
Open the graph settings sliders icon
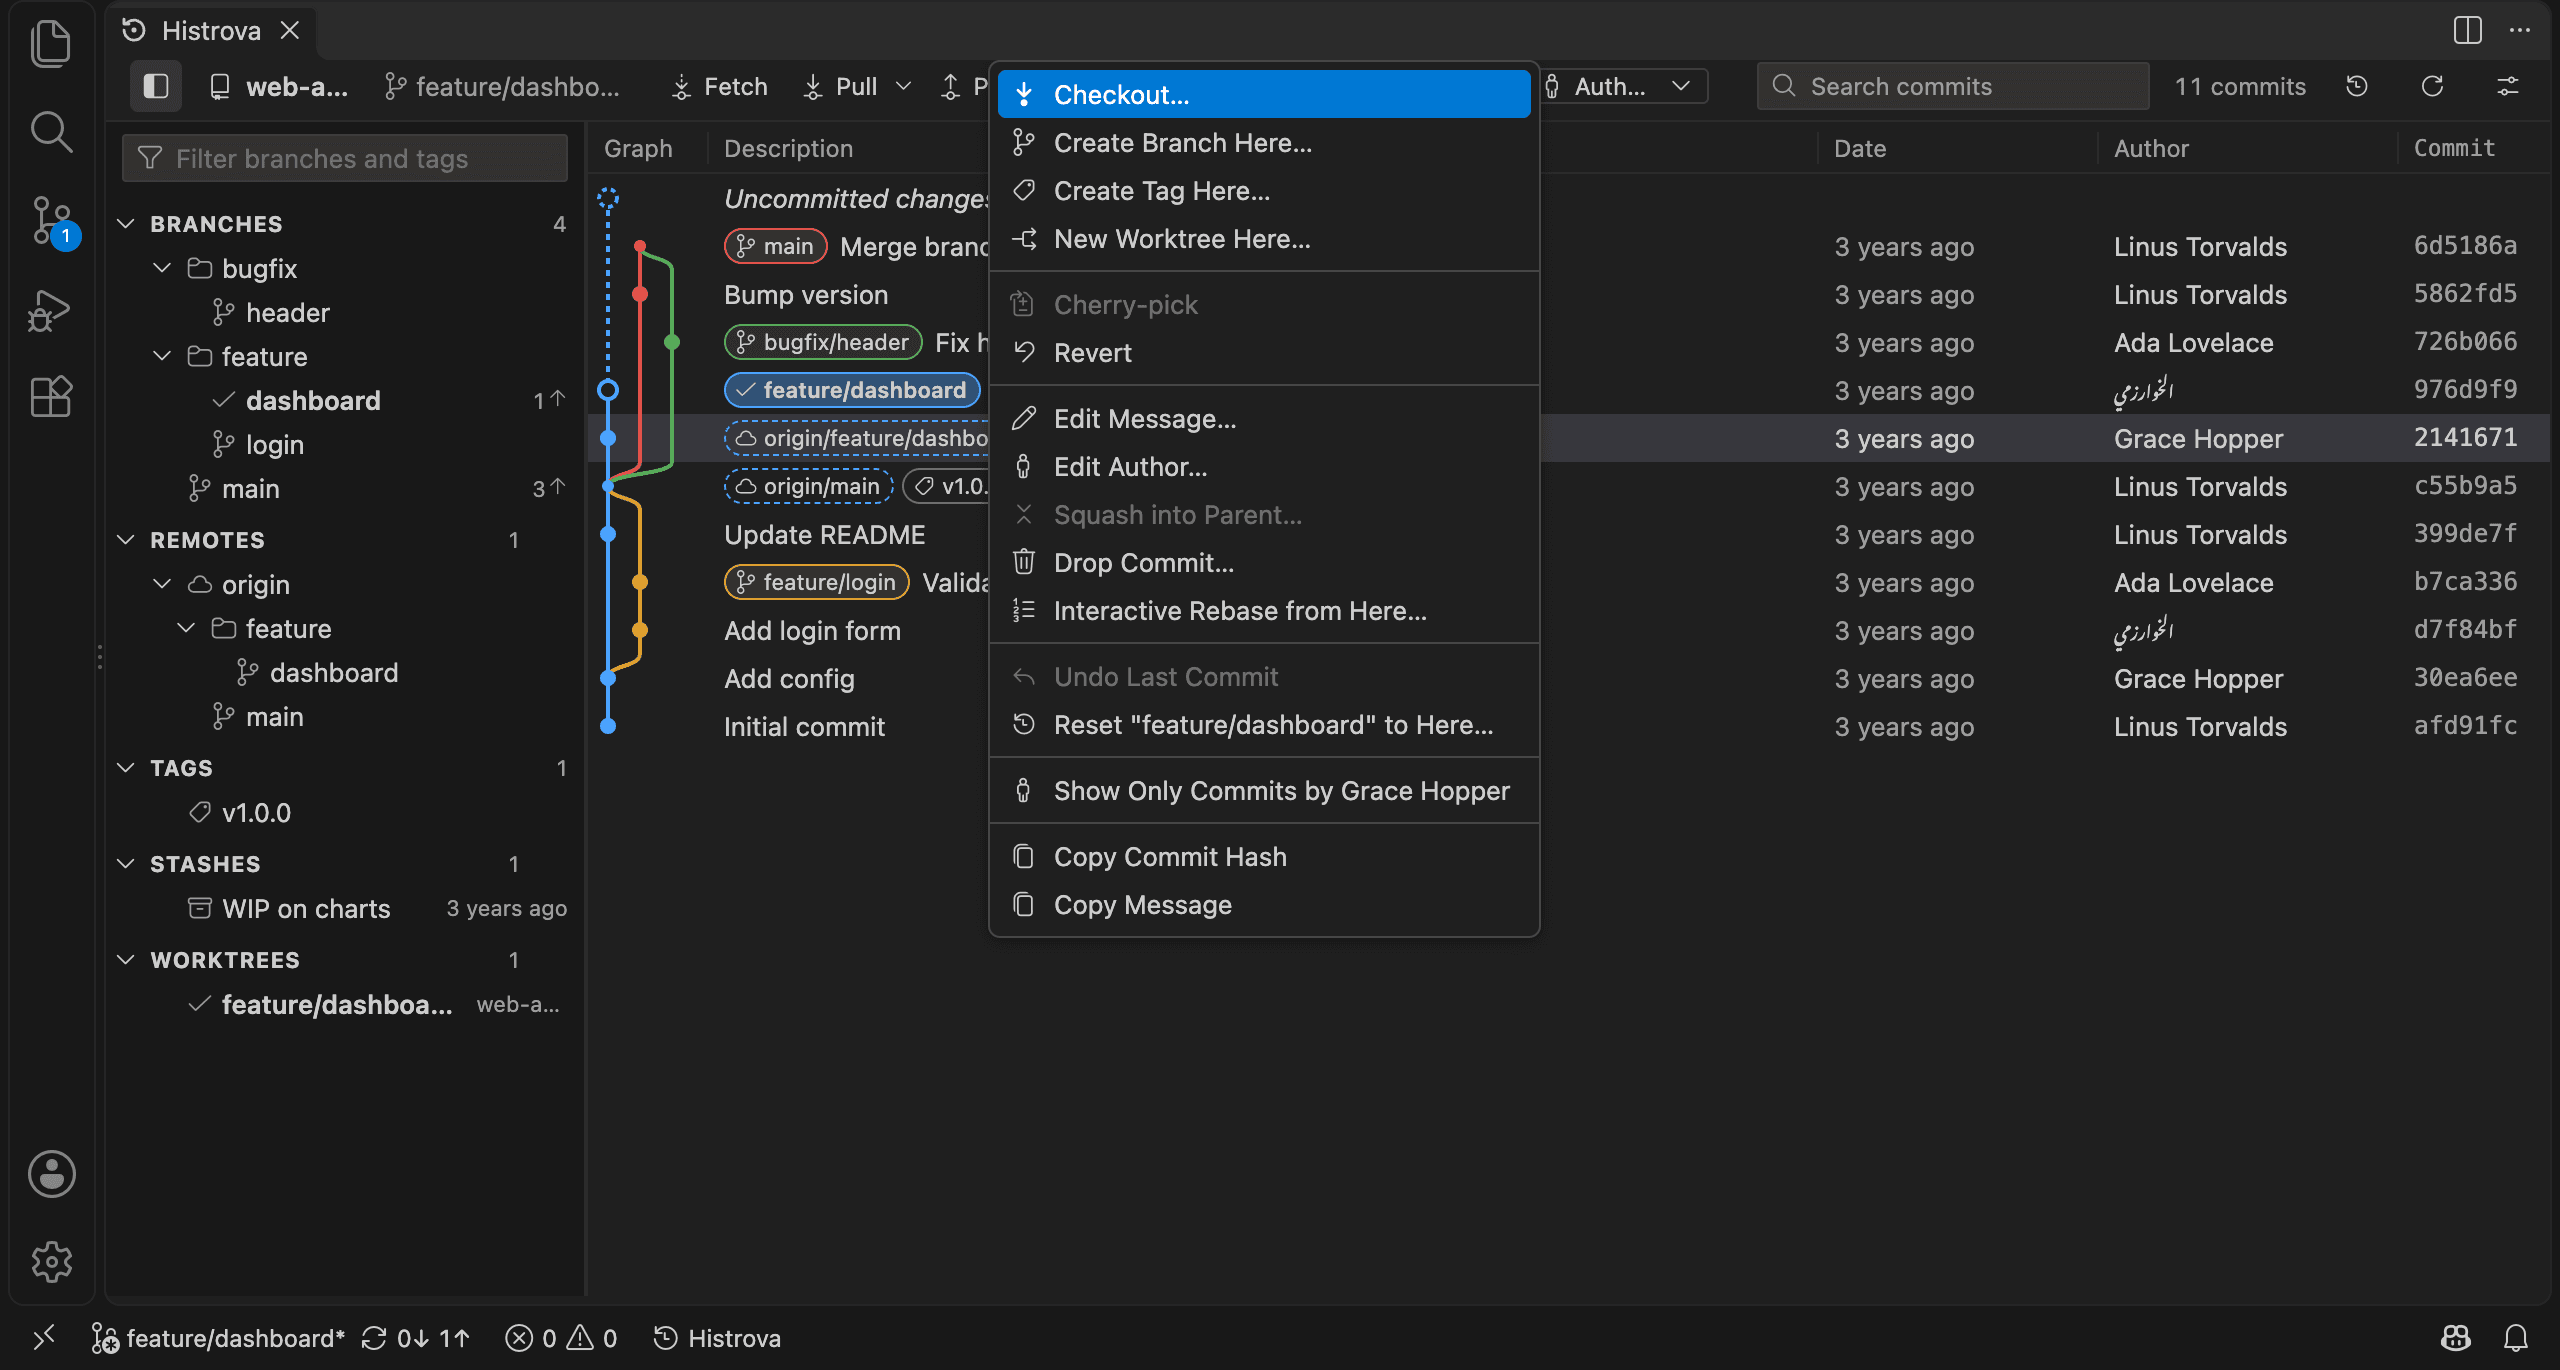pyautogui.click(x=2508, y=86)
